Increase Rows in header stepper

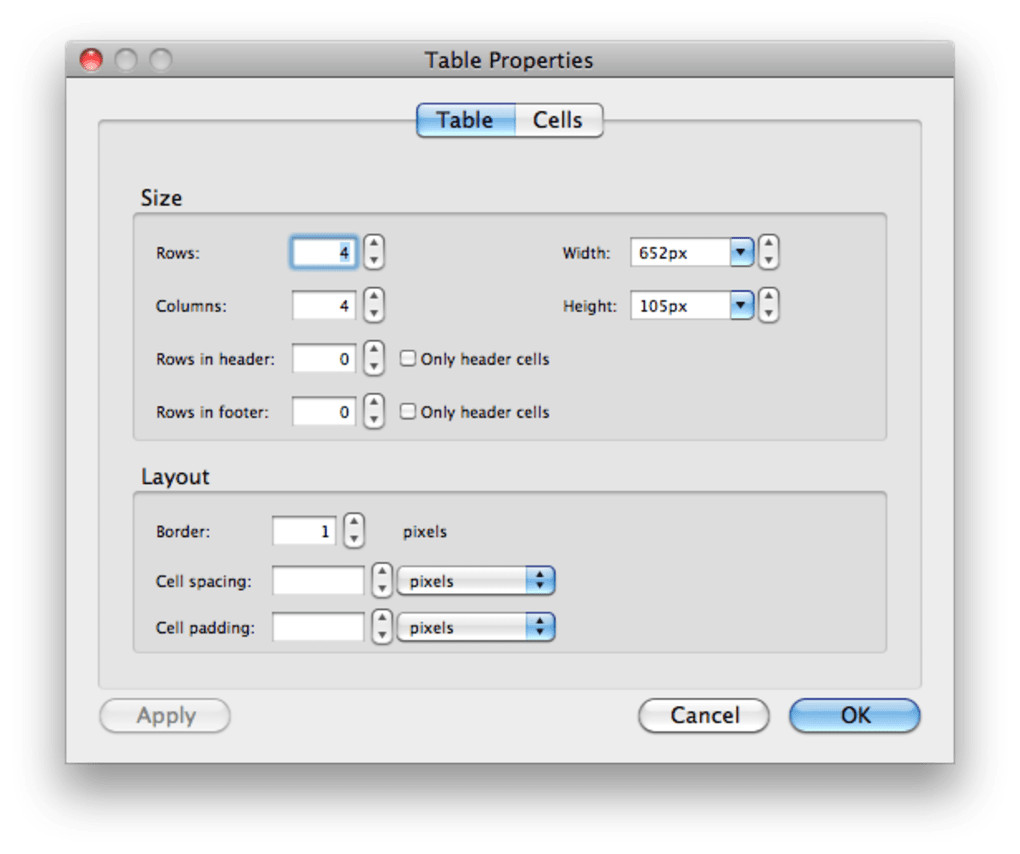click(x=373, y=350)
